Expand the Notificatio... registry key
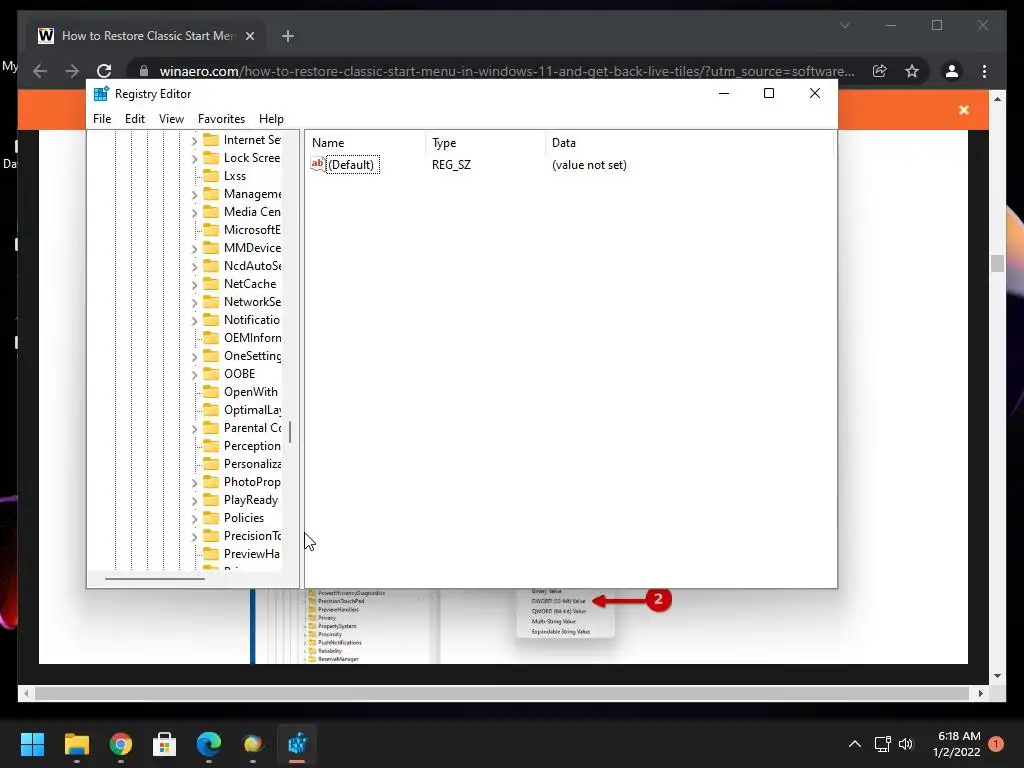Screen dimensions: 1024x768 (x=194, y=321)
